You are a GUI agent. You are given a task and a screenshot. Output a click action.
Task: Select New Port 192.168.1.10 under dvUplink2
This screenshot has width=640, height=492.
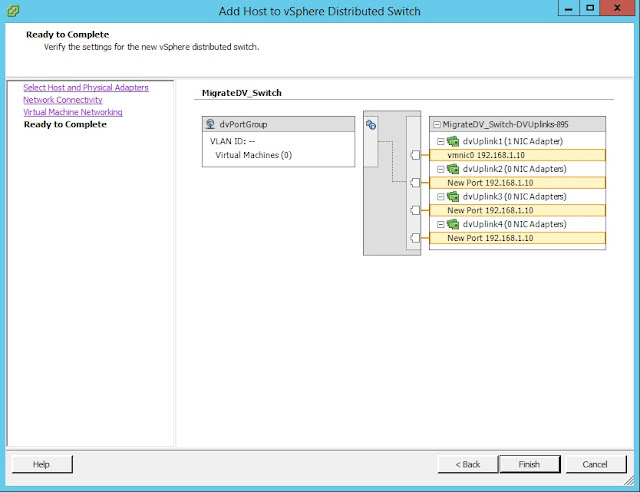(x=517, y=183)
